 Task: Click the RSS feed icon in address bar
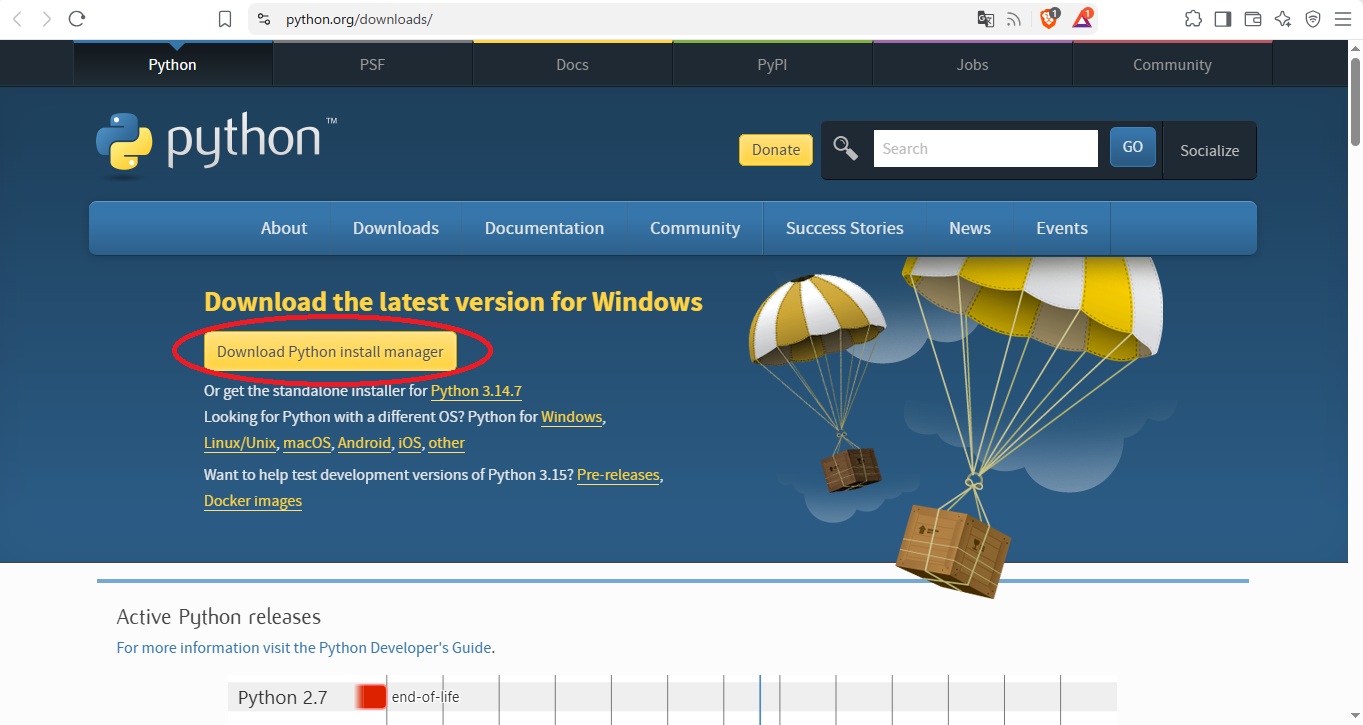[x=1014, y=19]
